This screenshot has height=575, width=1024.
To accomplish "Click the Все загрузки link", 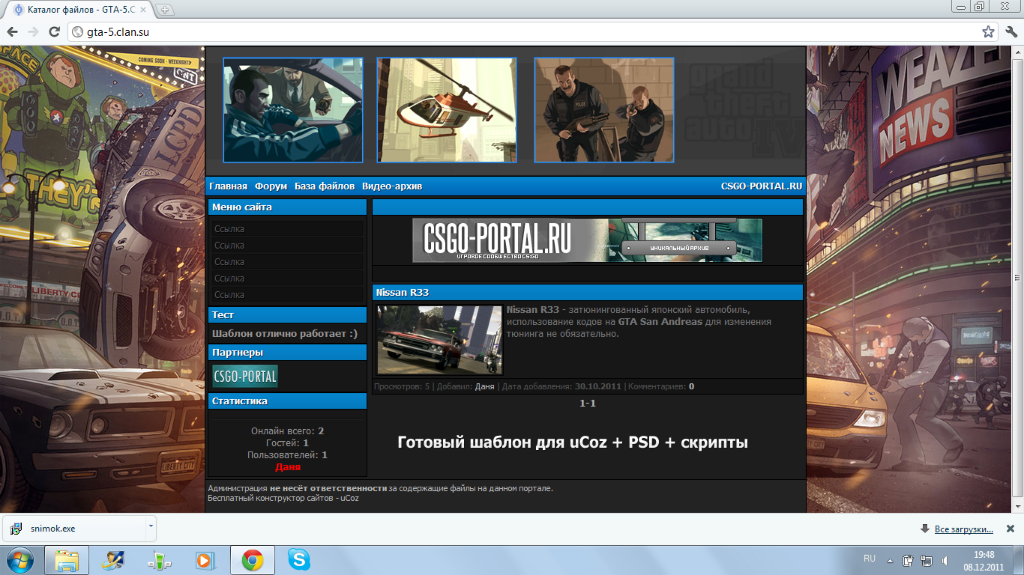I will (962, 529).
